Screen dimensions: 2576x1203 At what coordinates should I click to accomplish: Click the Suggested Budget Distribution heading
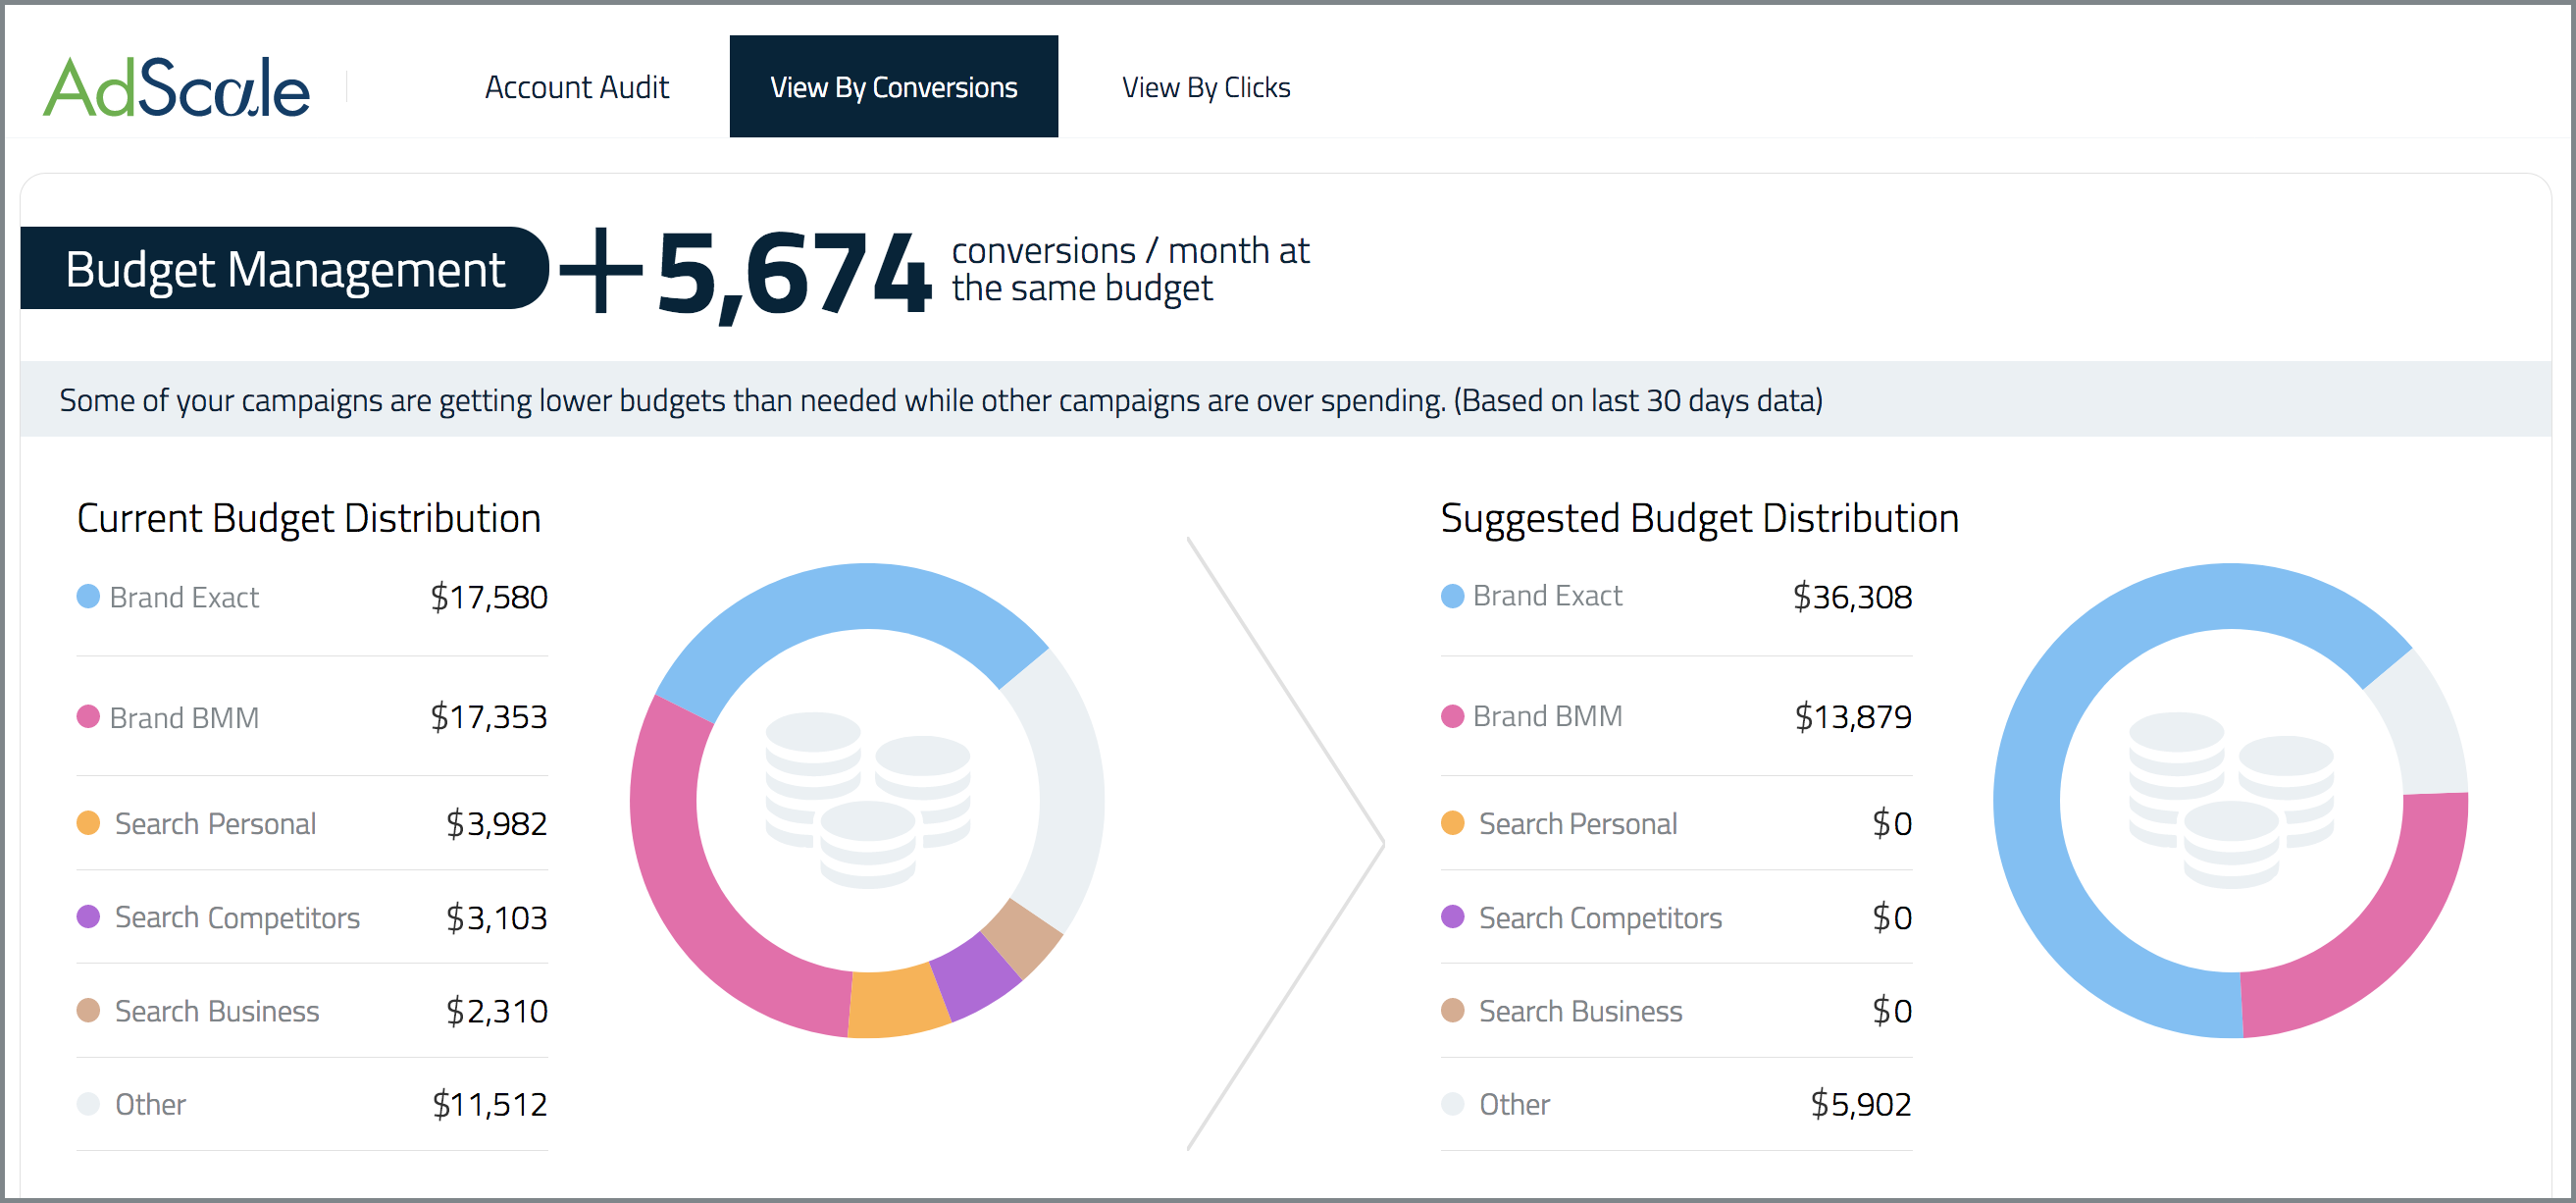1699,518
